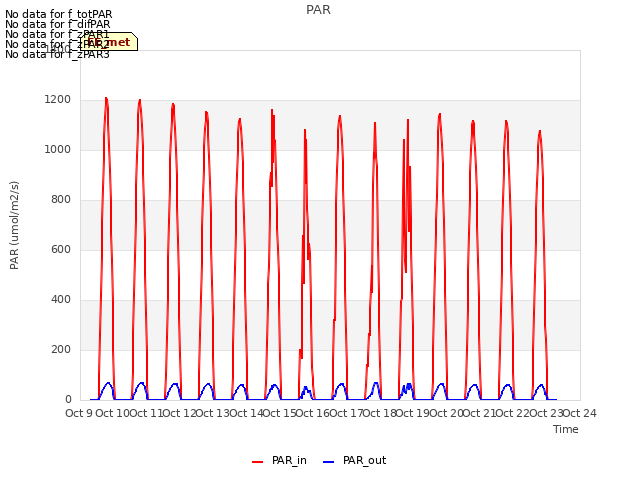Toggle the PAR_out legend entry

tap(355, 460)
